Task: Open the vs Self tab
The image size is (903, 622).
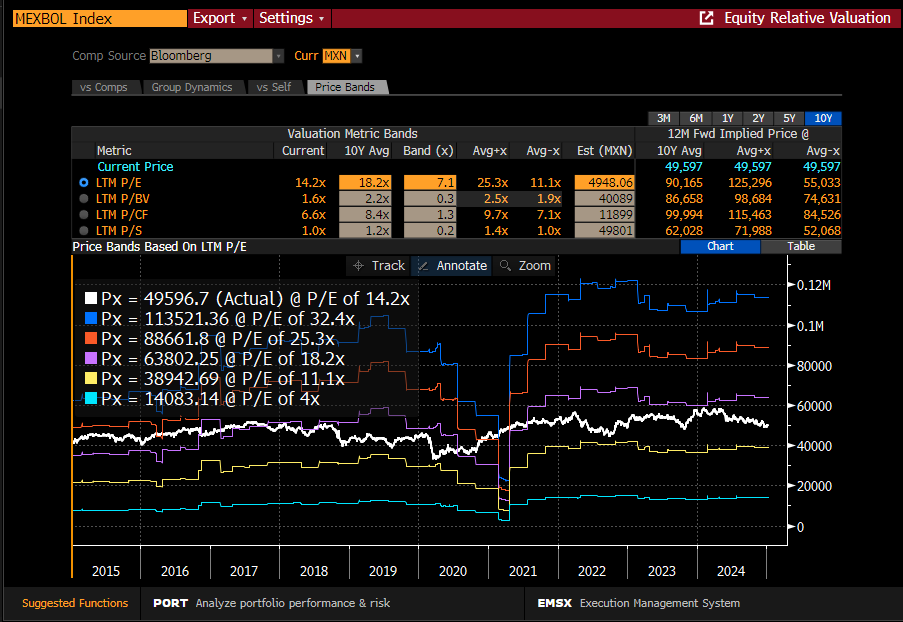Action: point(274,87)
